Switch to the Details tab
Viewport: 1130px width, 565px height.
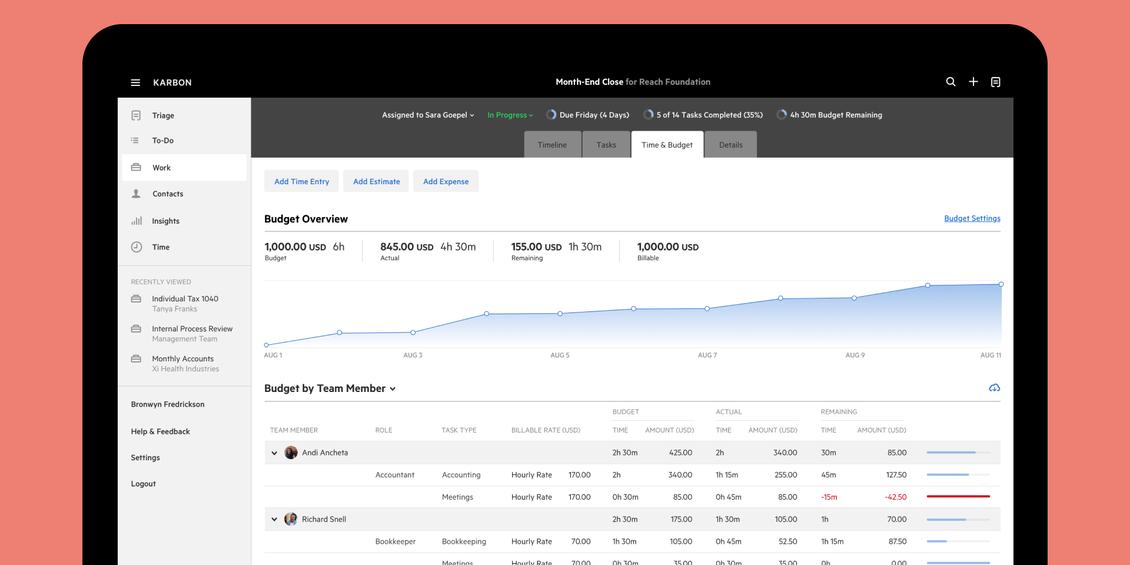tap(731, 145)
